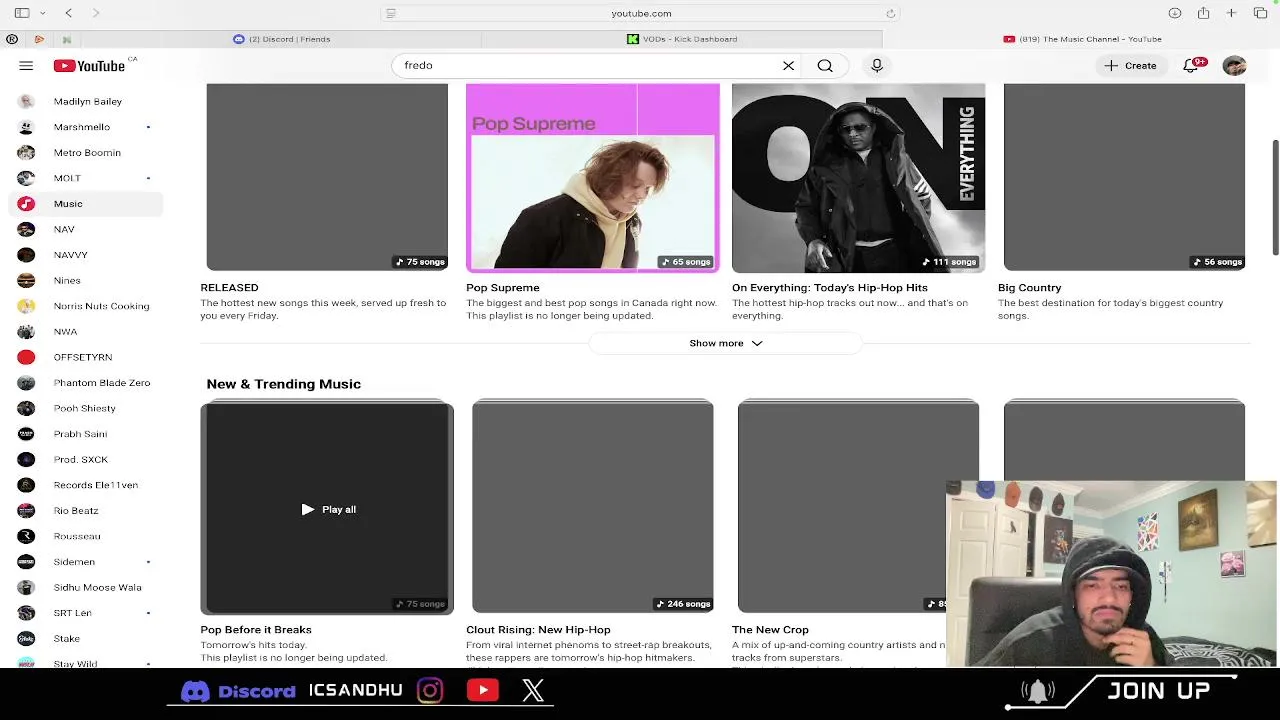The height and width of the screenshot is (720, 1280).
Task: Click the YouTube icon in bottom overlay
Action: 482,690
